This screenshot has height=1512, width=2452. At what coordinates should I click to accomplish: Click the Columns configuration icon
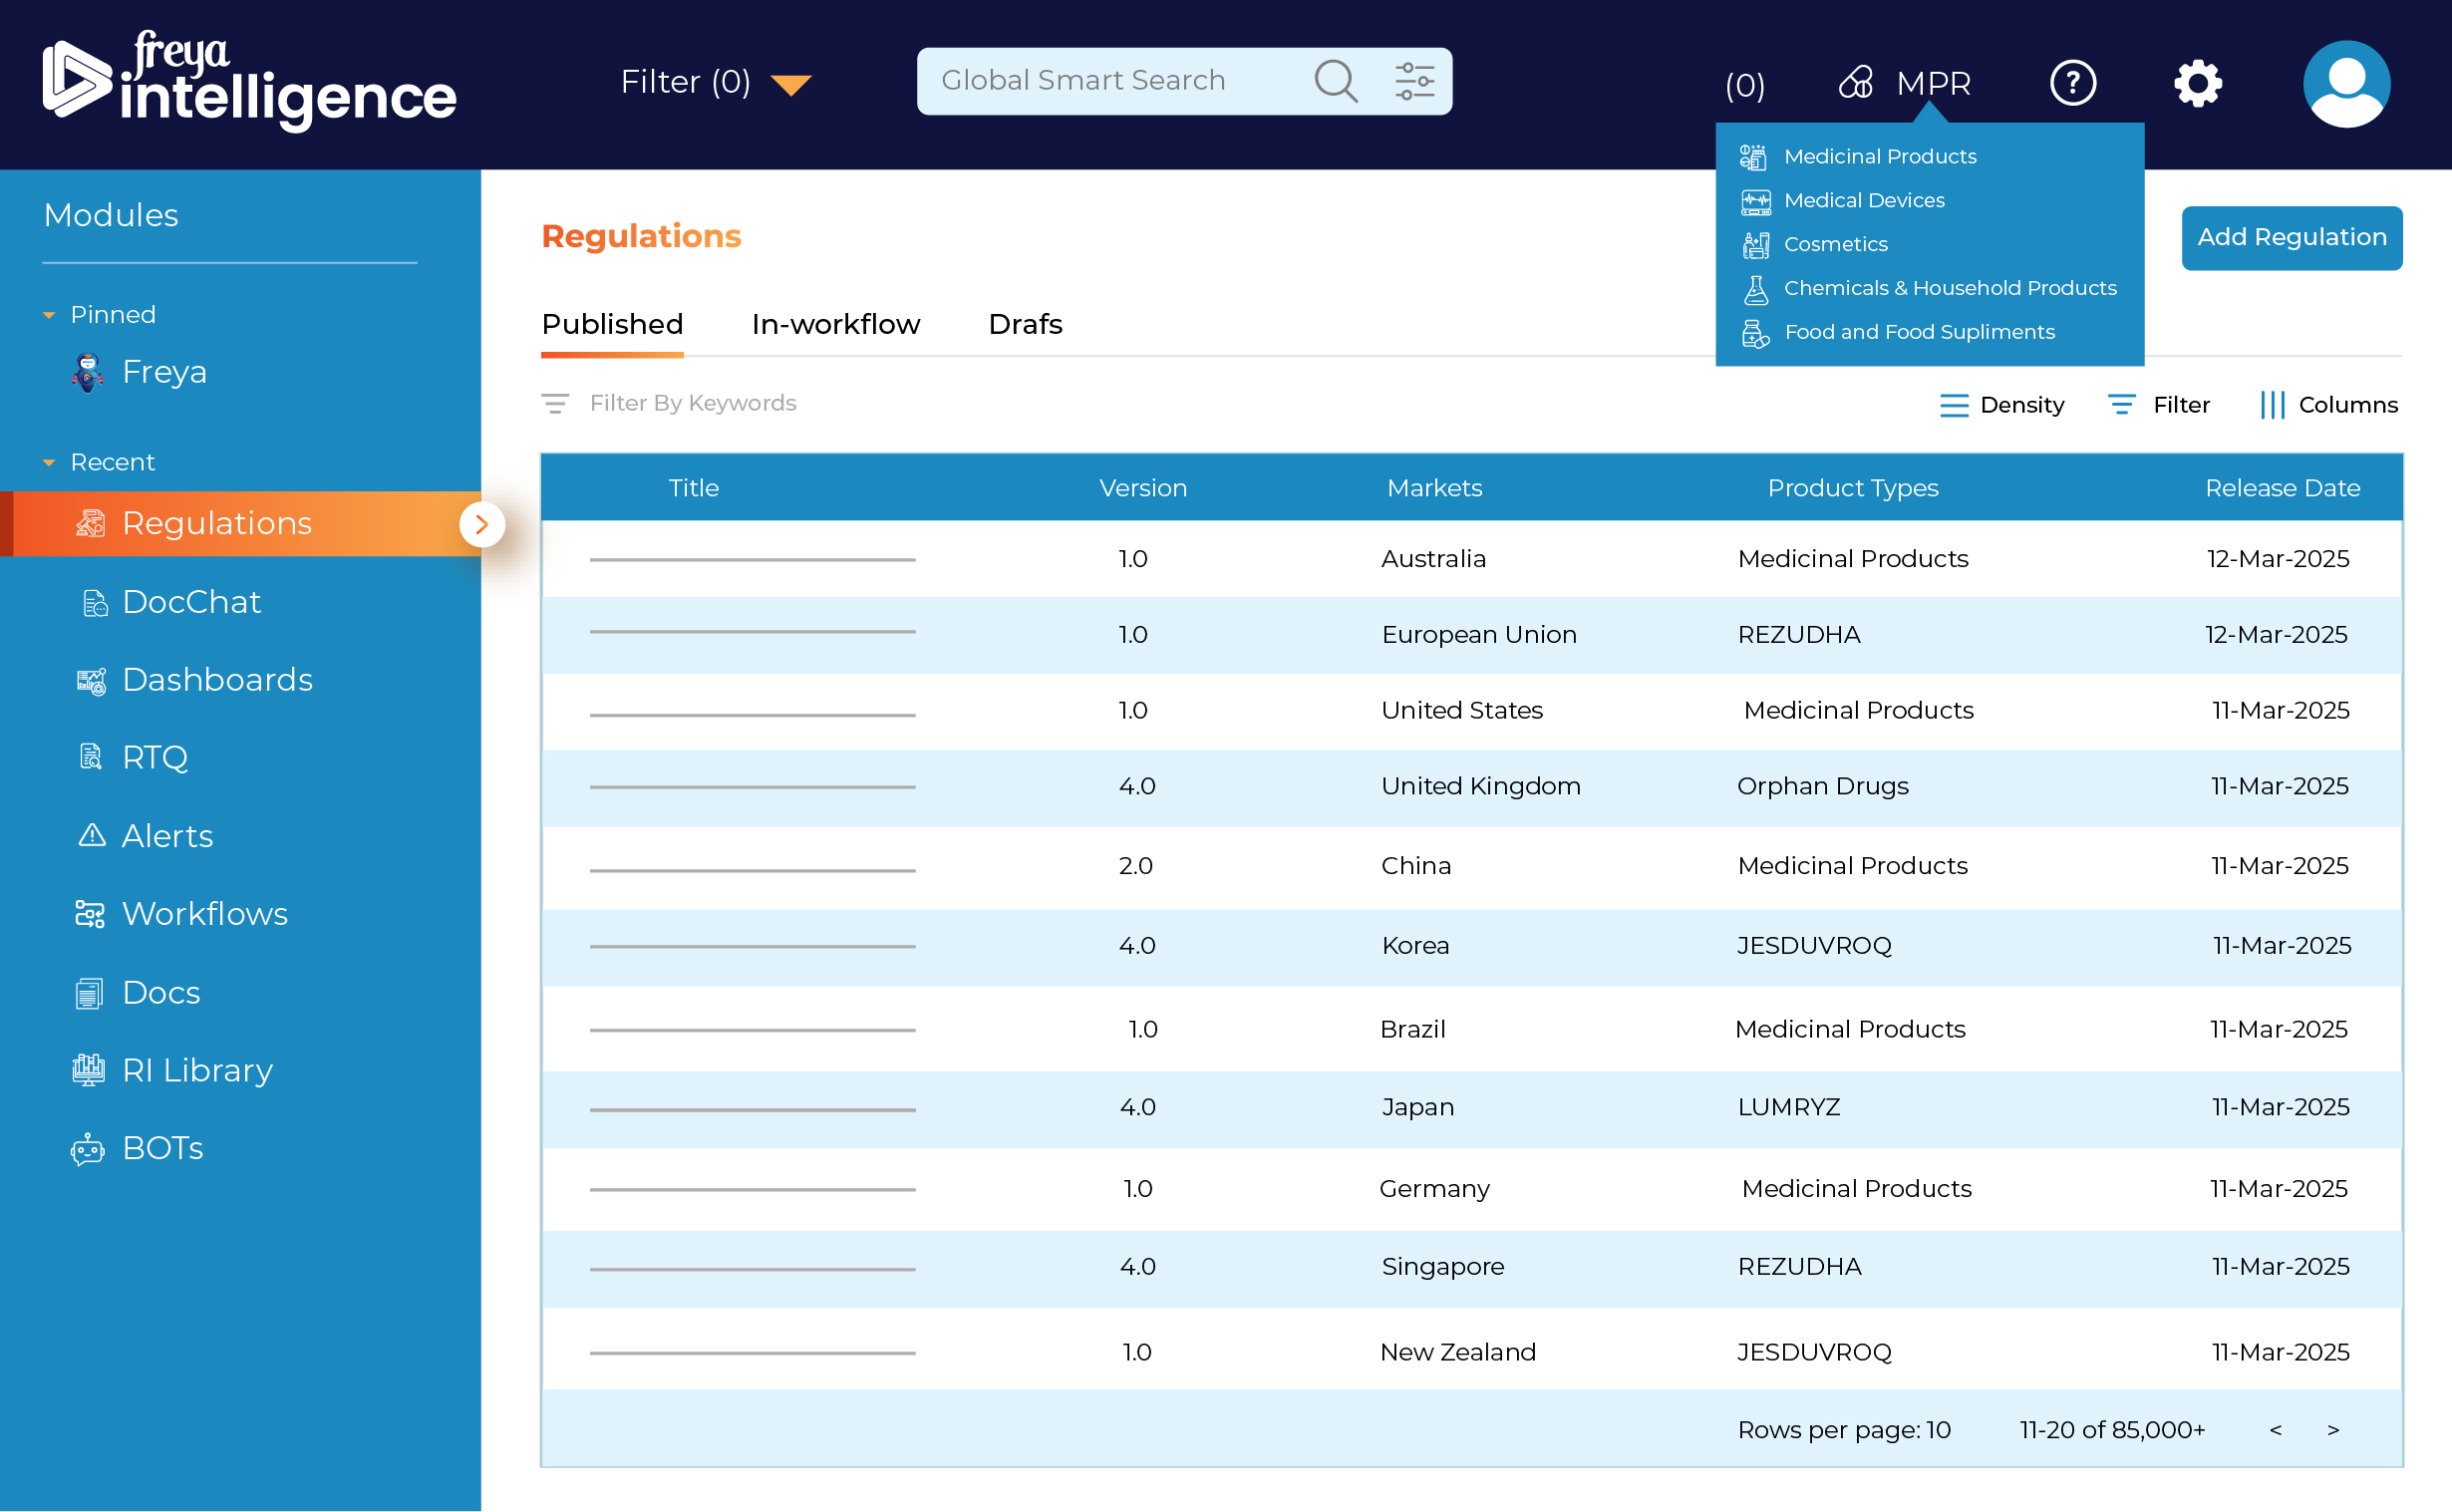[2274, 405]
